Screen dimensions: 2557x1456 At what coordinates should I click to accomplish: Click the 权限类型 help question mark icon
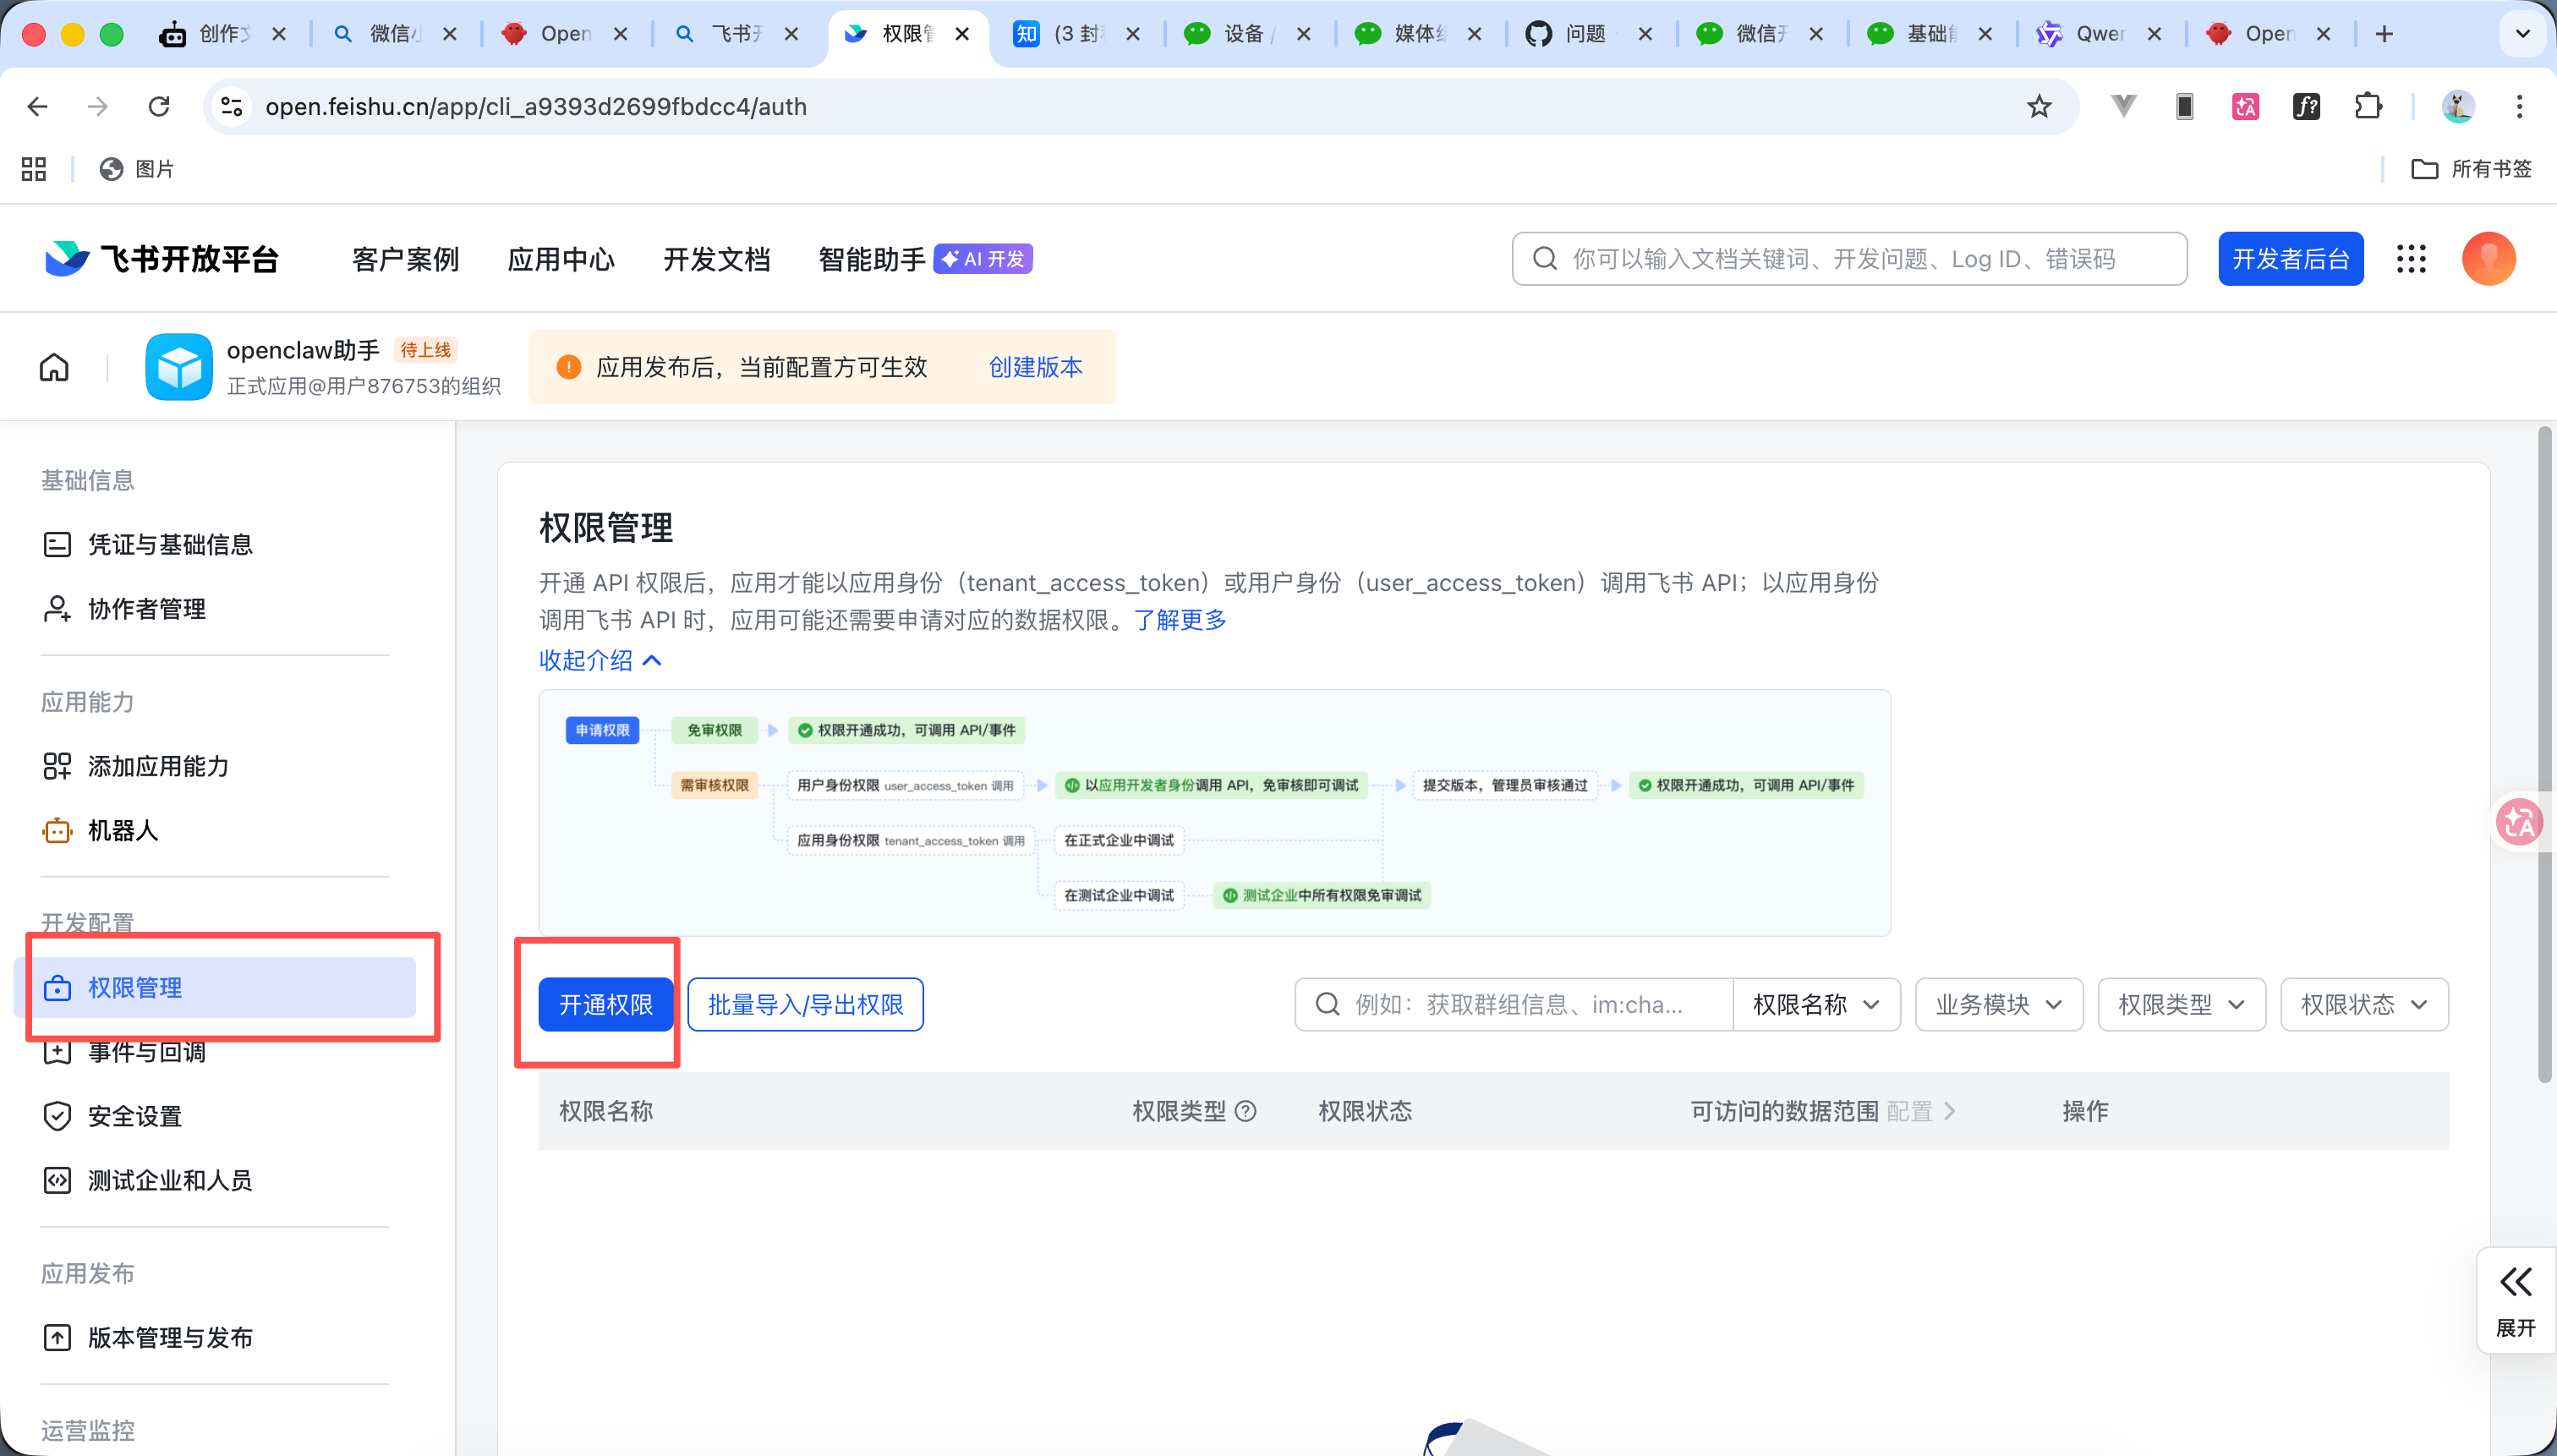[1245, 1112]
